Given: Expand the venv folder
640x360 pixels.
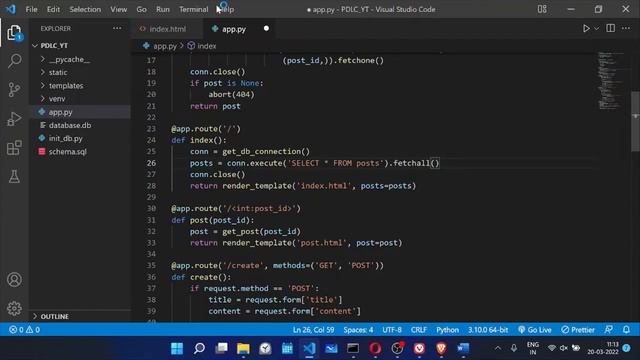Looking at the screenshot, I should [x=57, y=99].
